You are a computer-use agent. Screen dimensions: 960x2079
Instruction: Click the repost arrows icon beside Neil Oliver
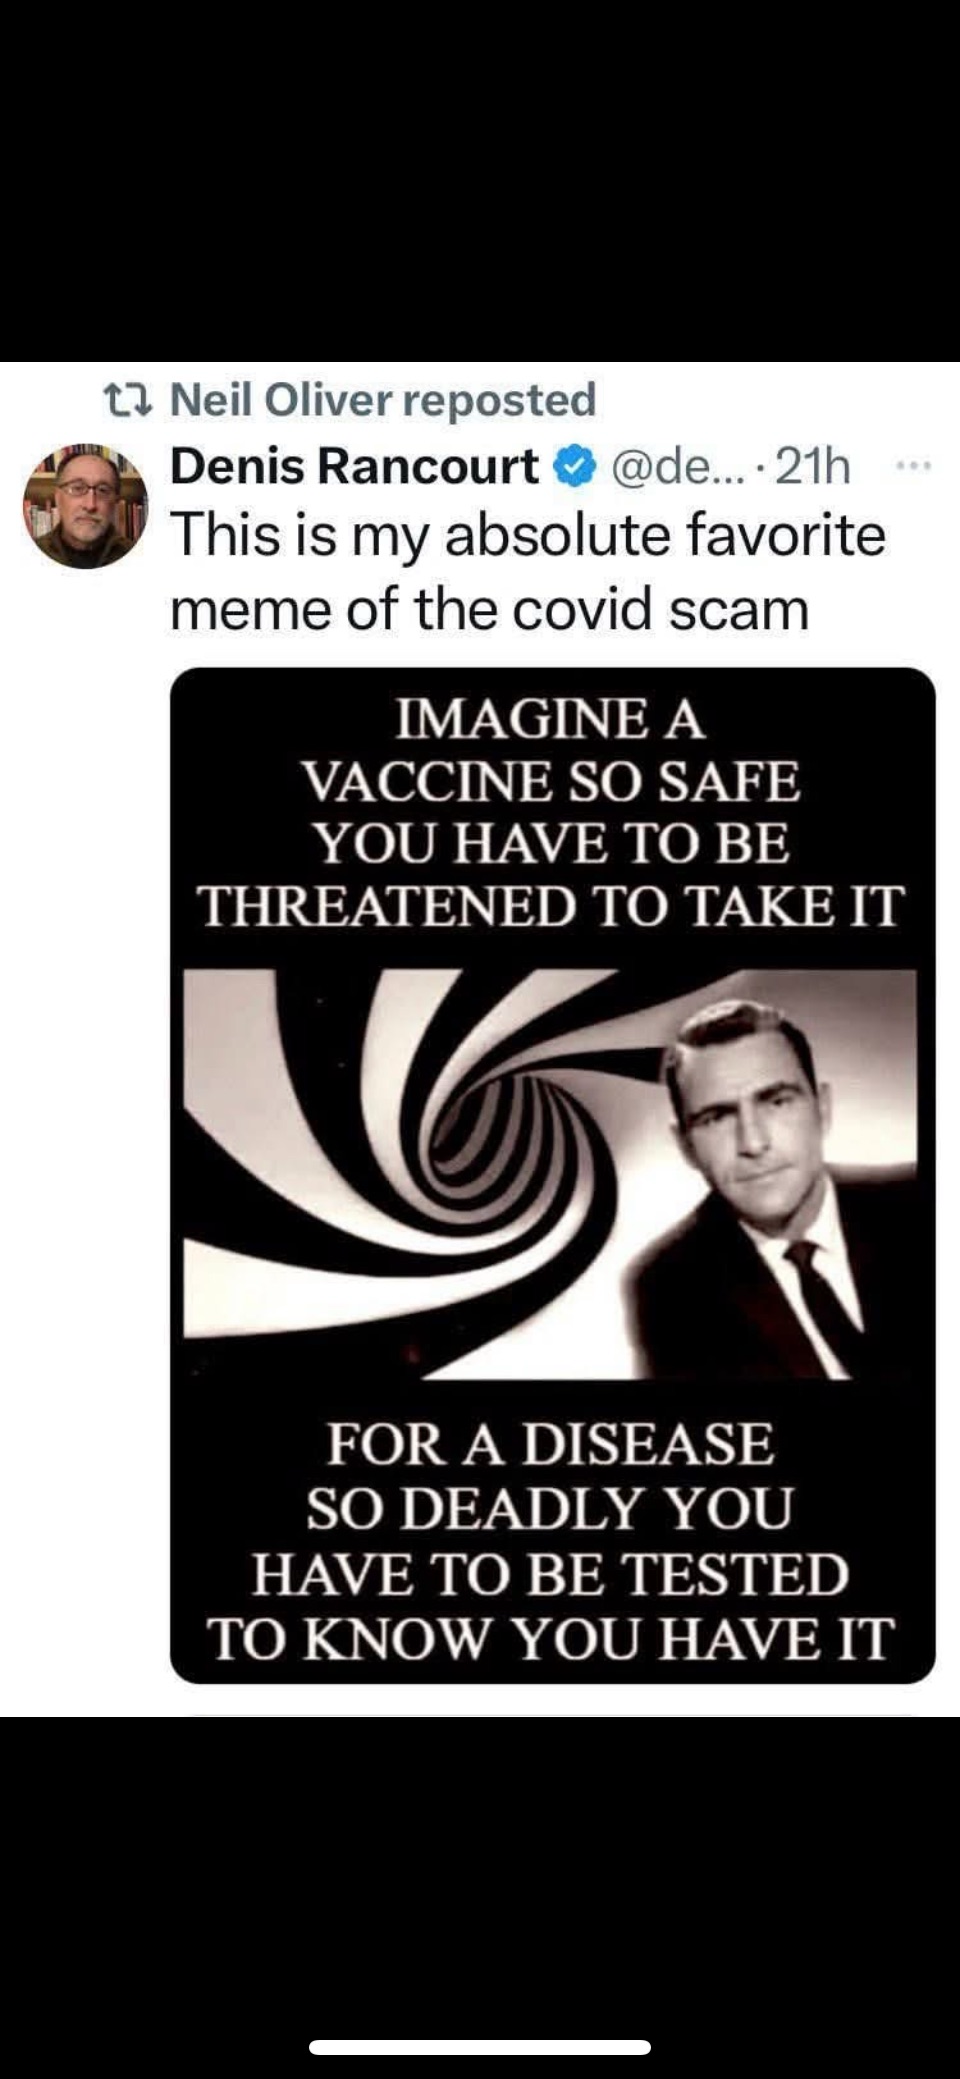128,401
